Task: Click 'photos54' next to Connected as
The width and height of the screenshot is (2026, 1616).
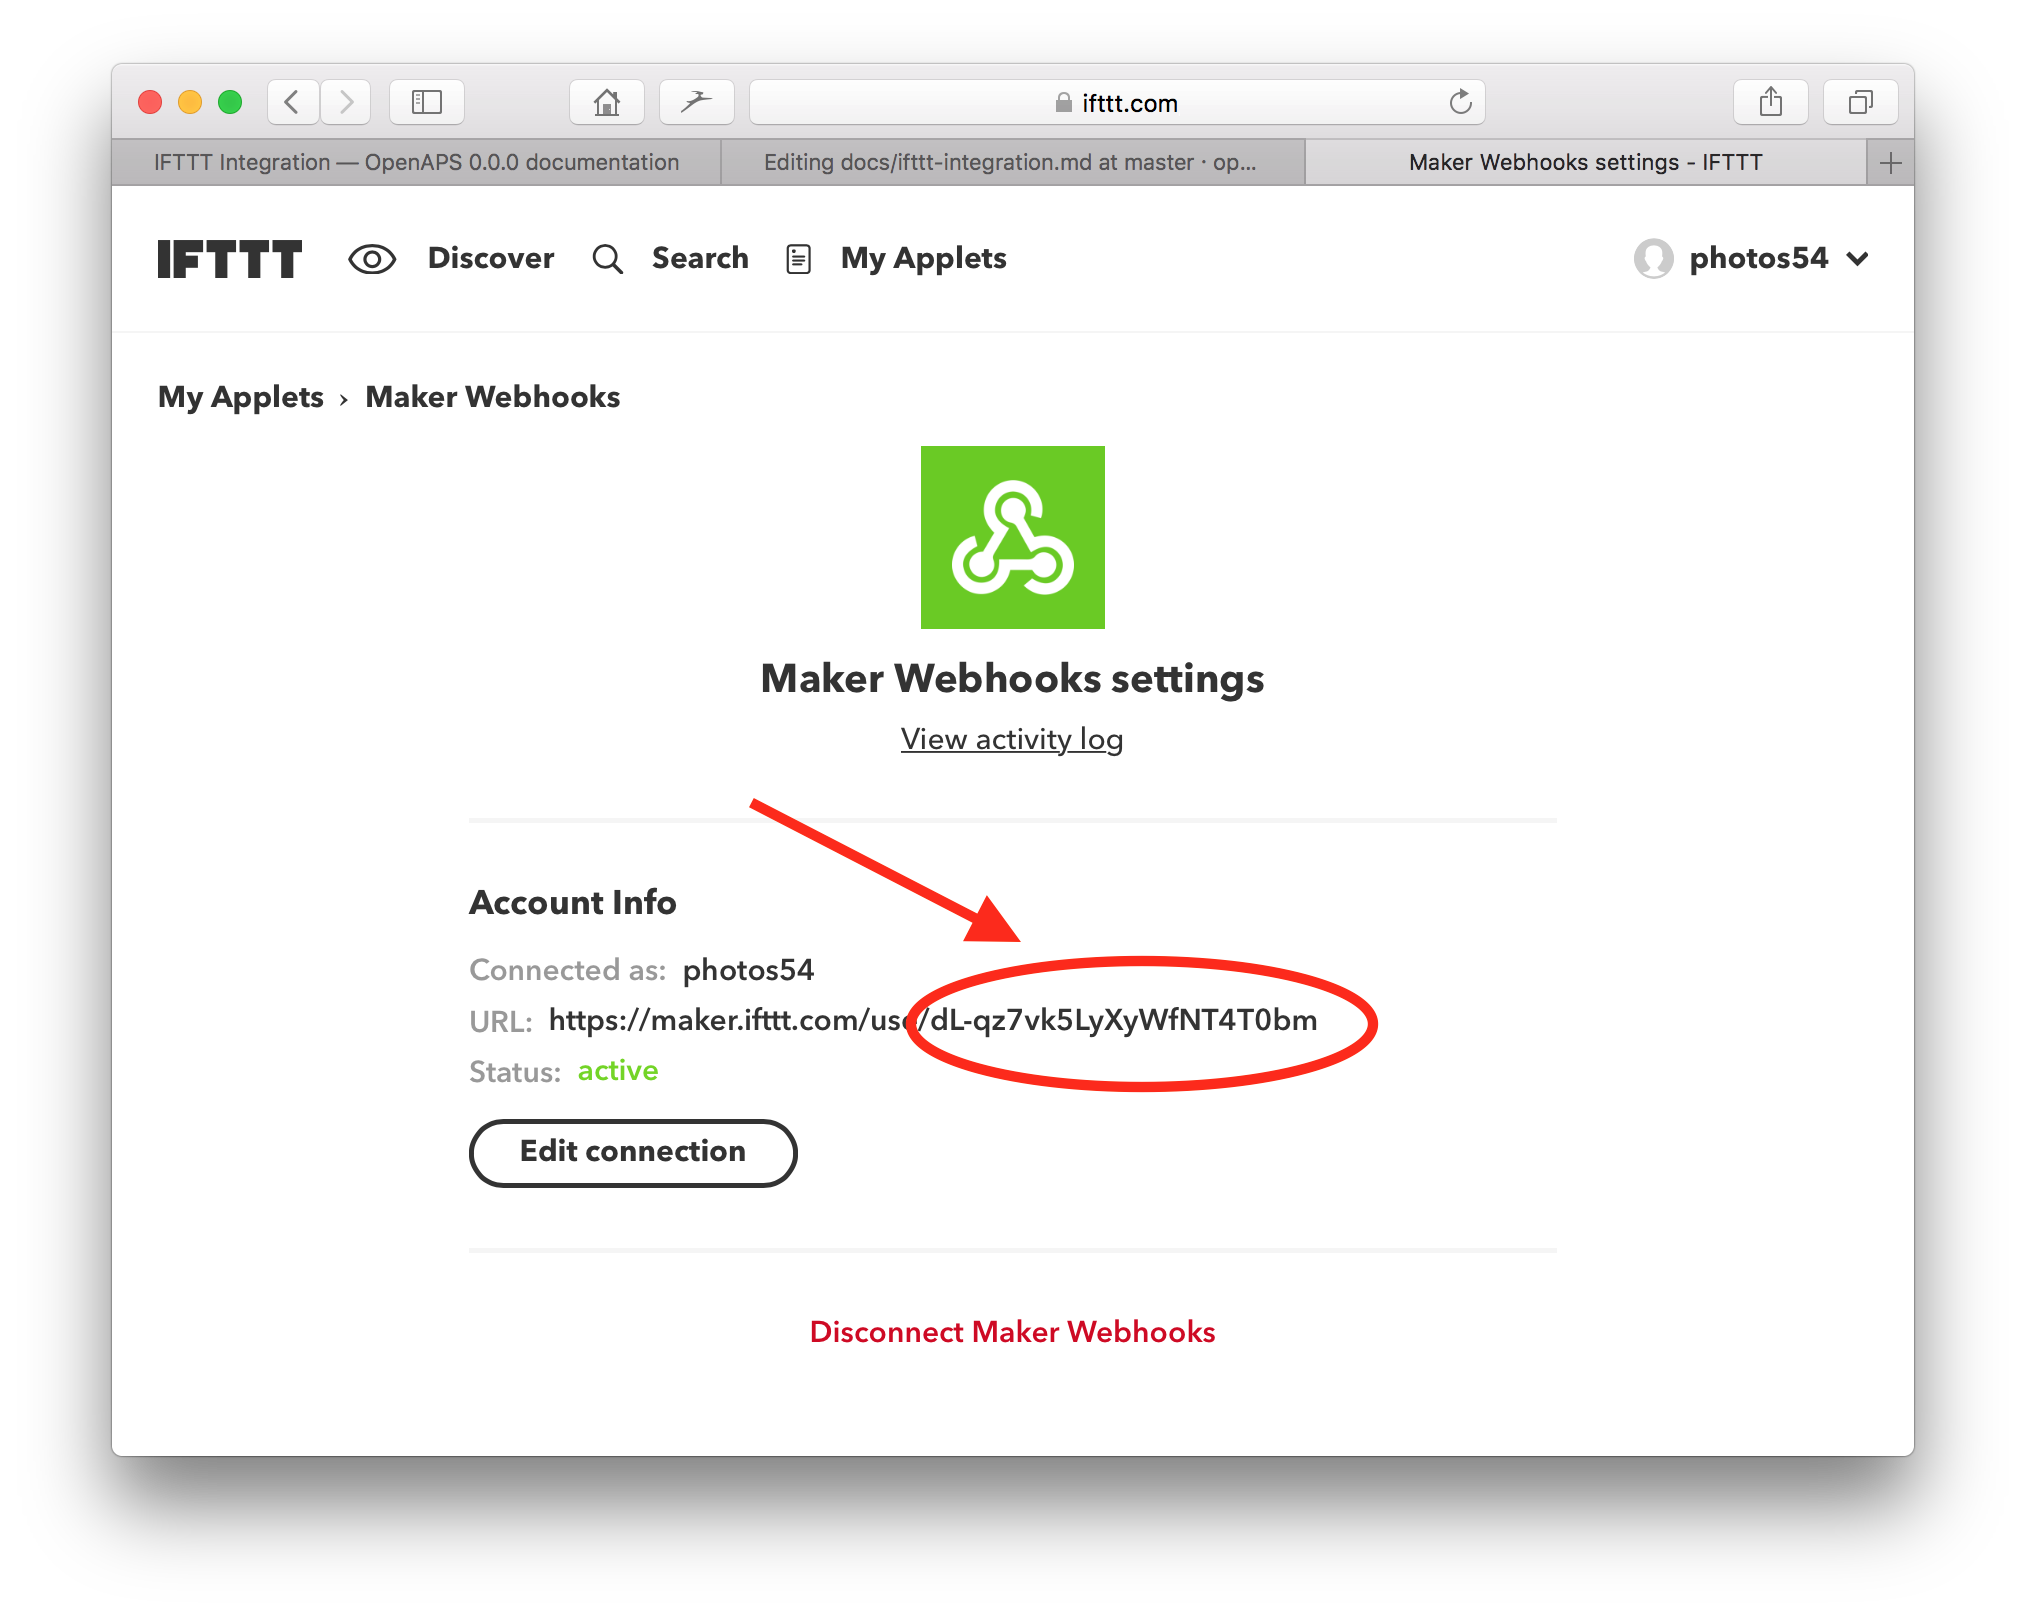Action: pos(748,970)
